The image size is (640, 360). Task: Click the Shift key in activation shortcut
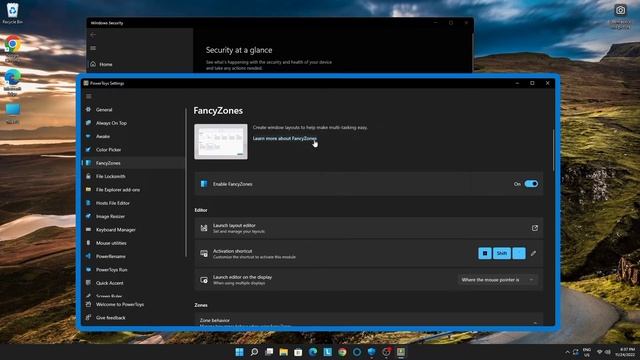coord(502,253)
